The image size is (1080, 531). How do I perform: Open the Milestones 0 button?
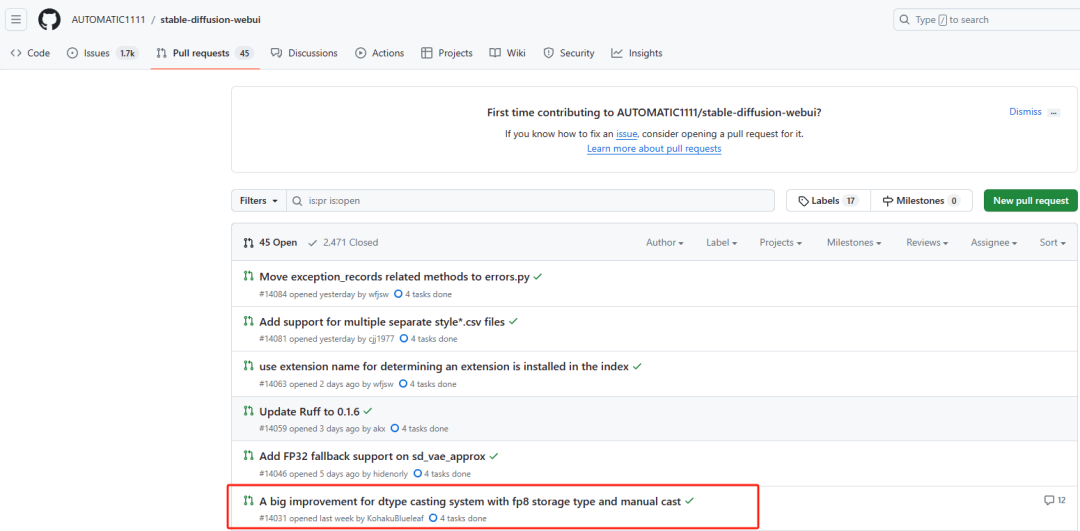pyautogui.click(x=921, y=201)
